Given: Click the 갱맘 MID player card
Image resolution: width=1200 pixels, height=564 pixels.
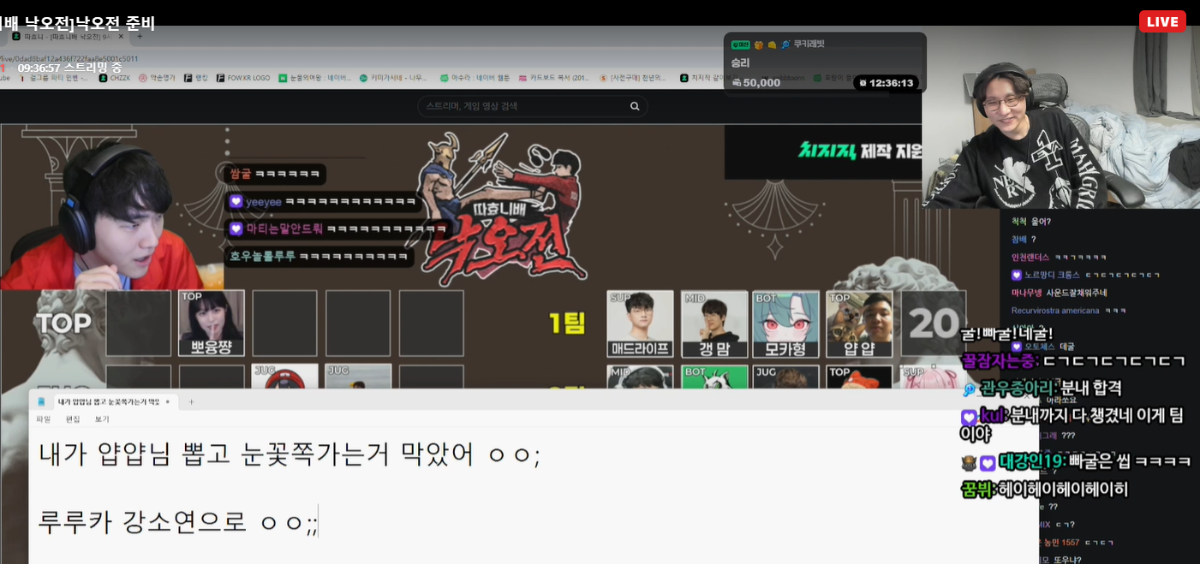Looking at the screenshot, I should 714,323.
